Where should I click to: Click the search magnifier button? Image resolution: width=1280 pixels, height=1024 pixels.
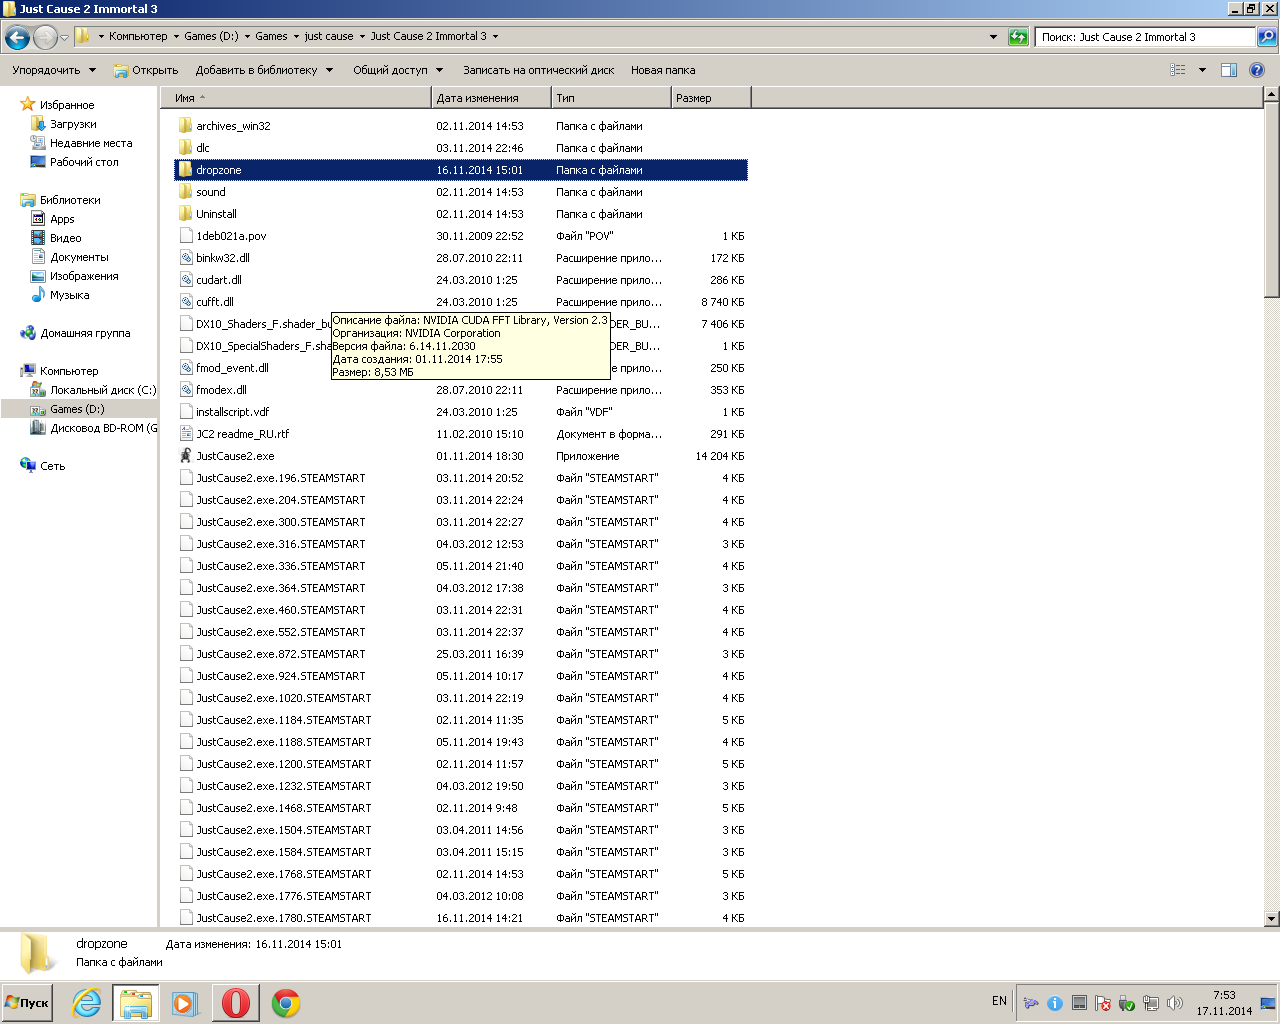(x=1266, y=37)
